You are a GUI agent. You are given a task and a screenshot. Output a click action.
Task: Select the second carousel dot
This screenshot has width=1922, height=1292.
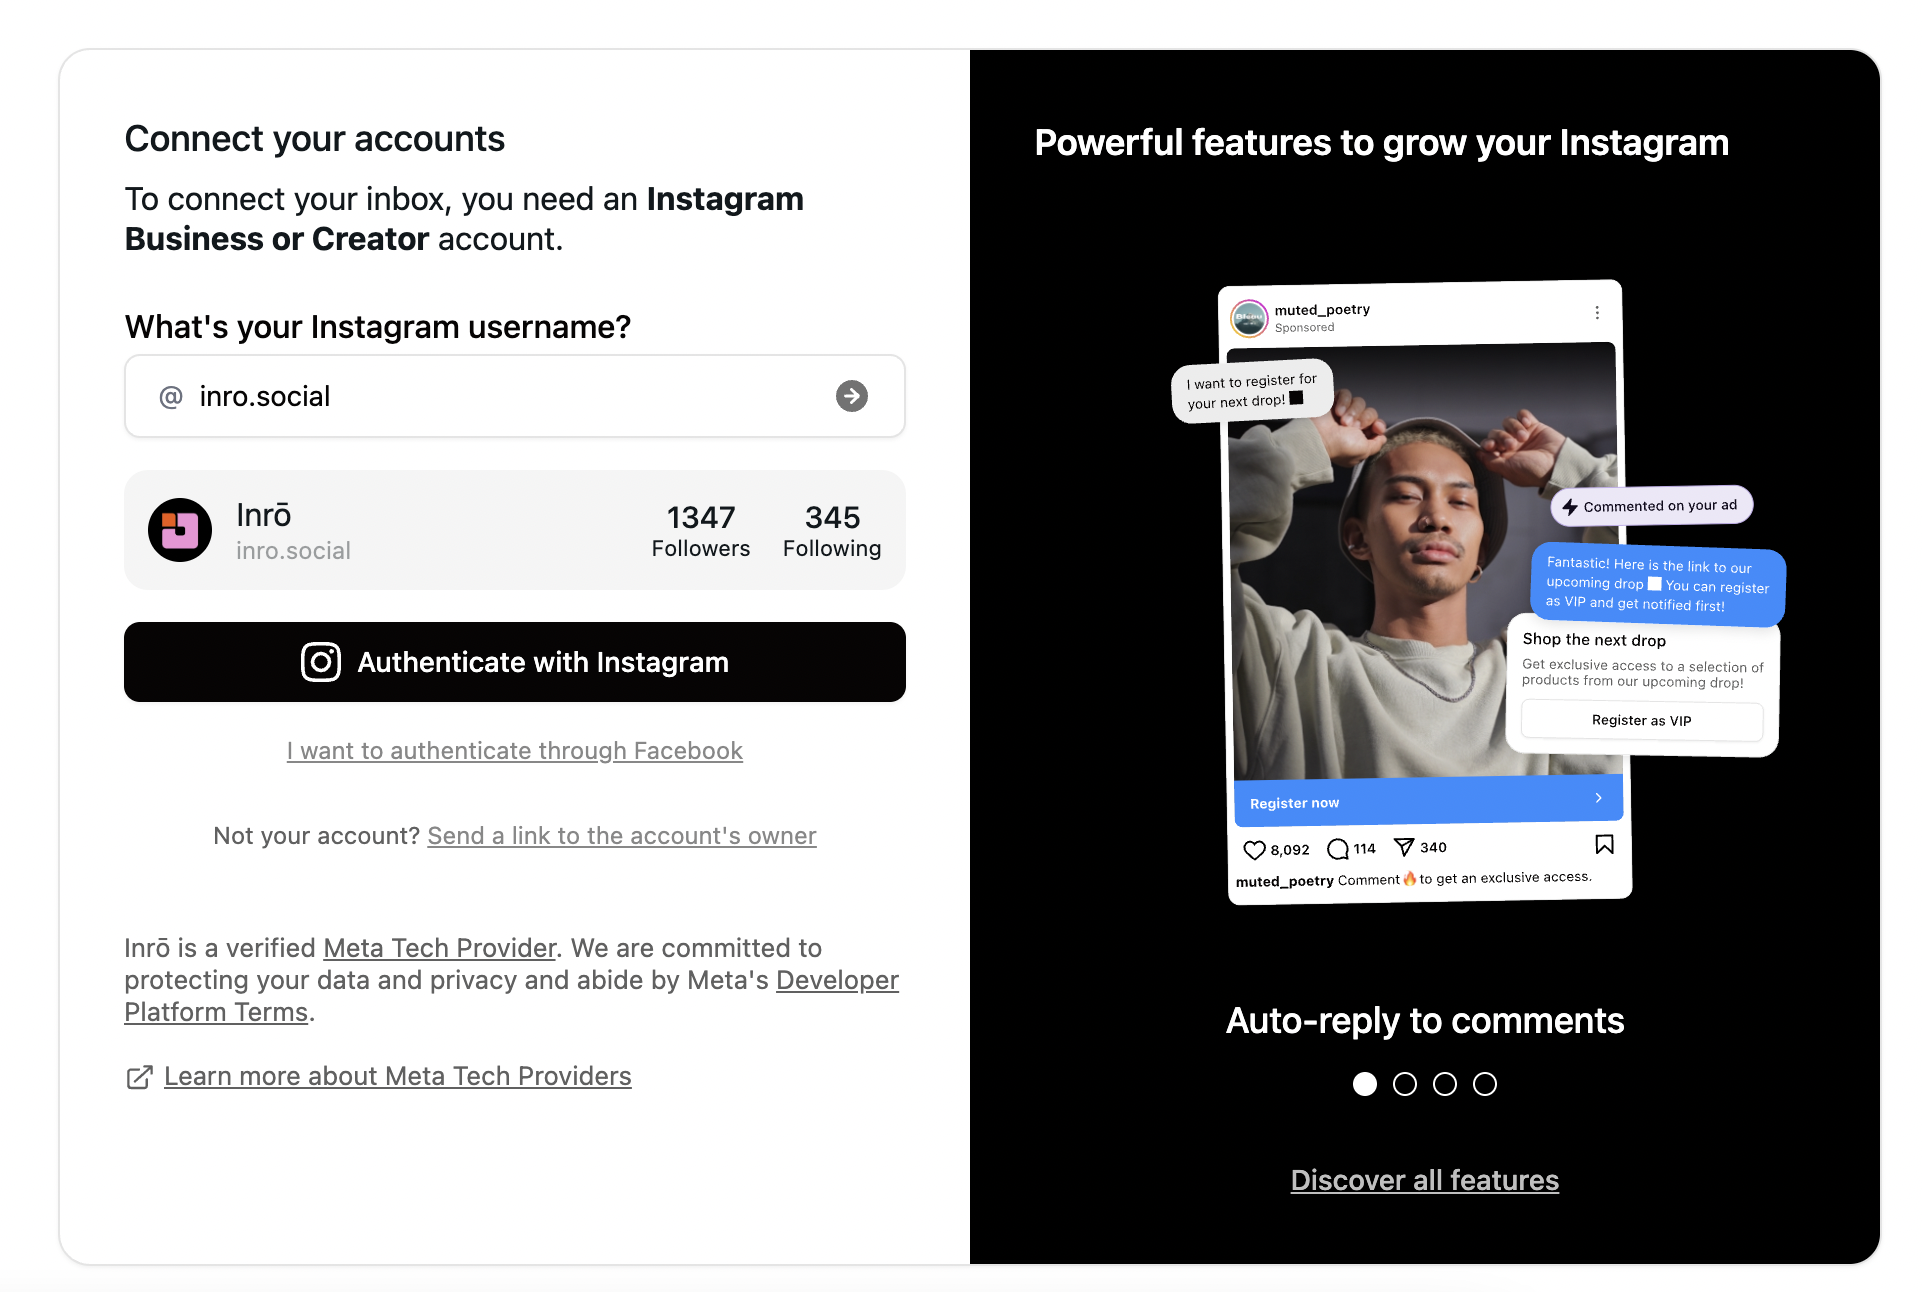(x=1404, y=1083)
